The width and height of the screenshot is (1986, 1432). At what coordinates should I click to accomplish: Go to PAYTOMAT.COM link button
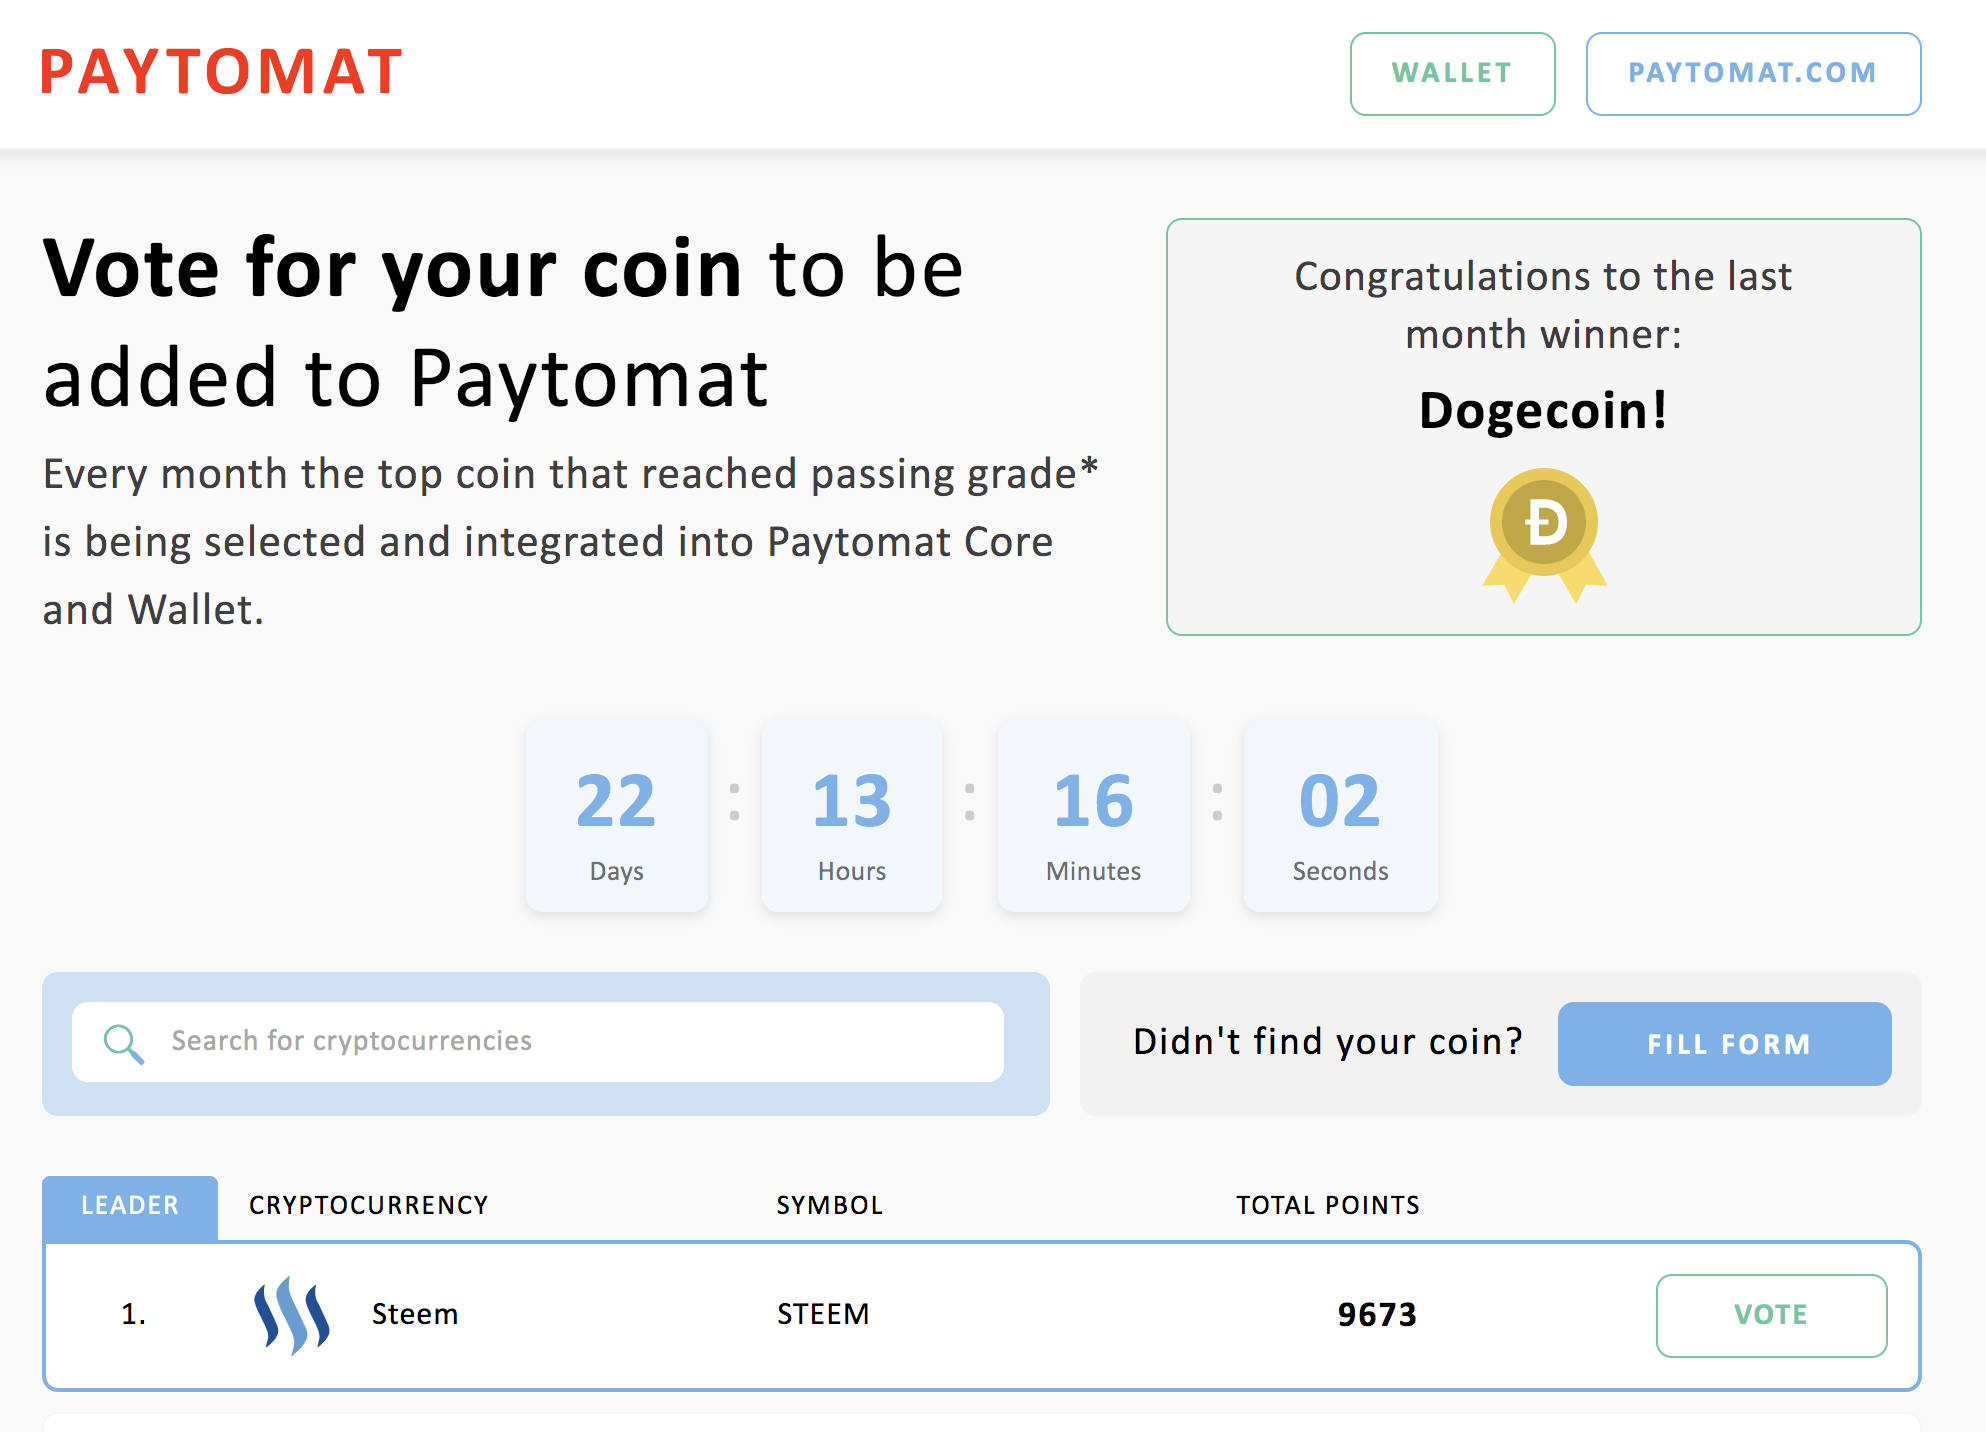[x=1753, y=74]
